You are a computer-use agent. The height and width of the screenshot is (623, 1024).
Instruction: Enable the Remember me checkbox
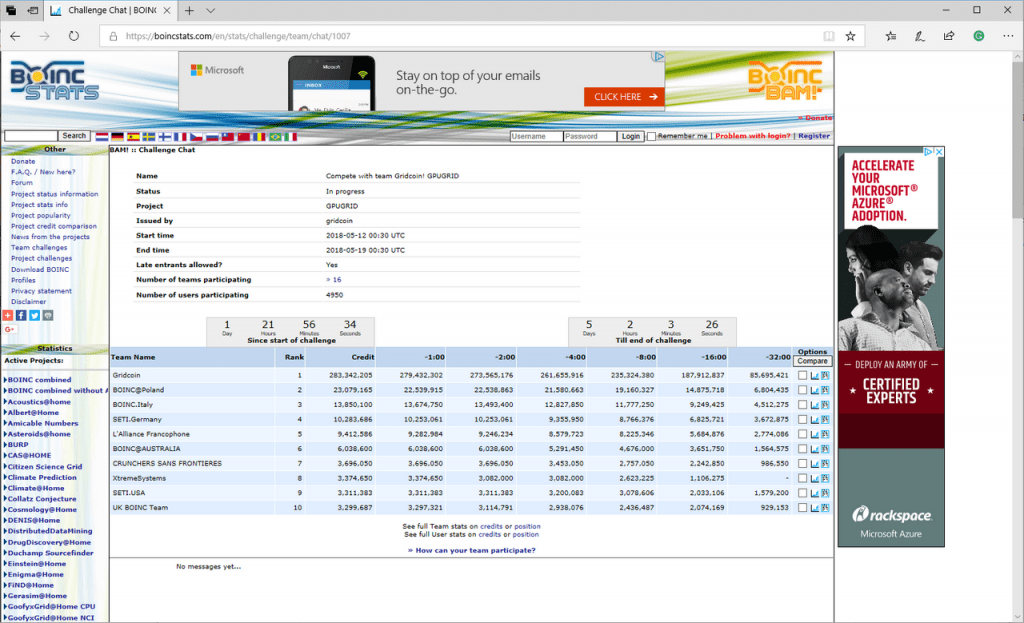[651, 136]
